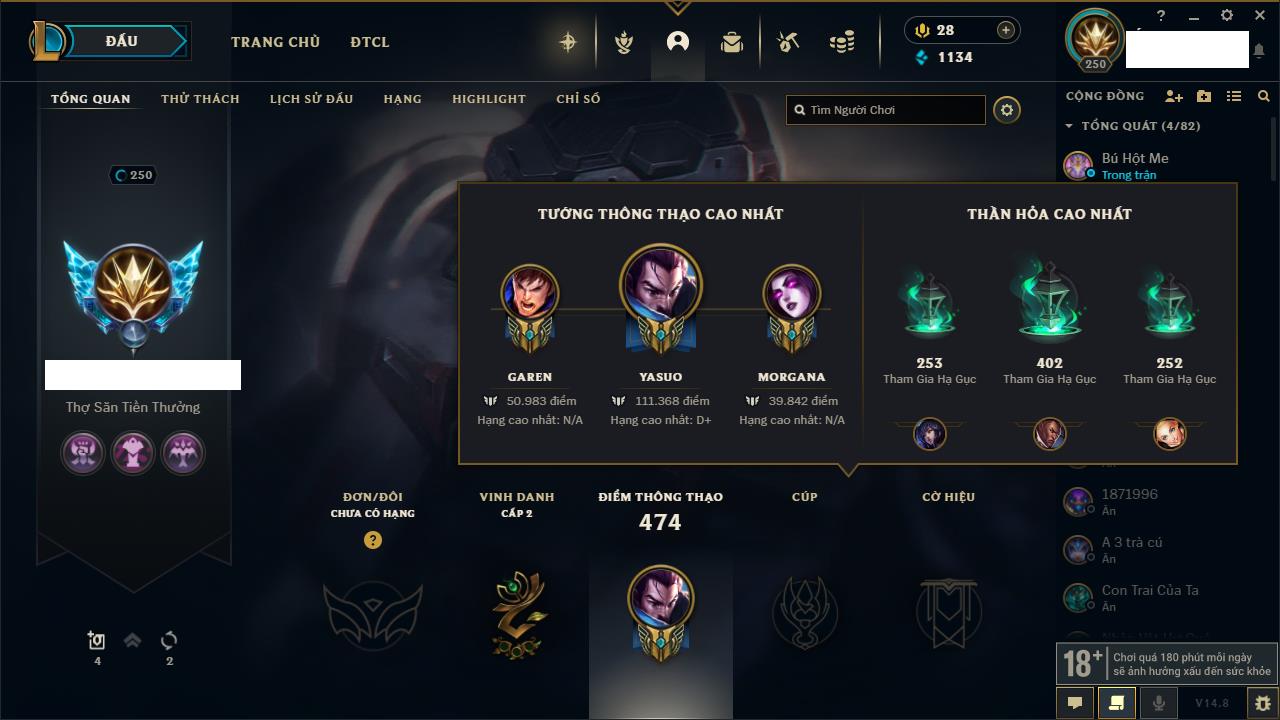
Task: Toggle the chat window button
Action: point(1075,703)
